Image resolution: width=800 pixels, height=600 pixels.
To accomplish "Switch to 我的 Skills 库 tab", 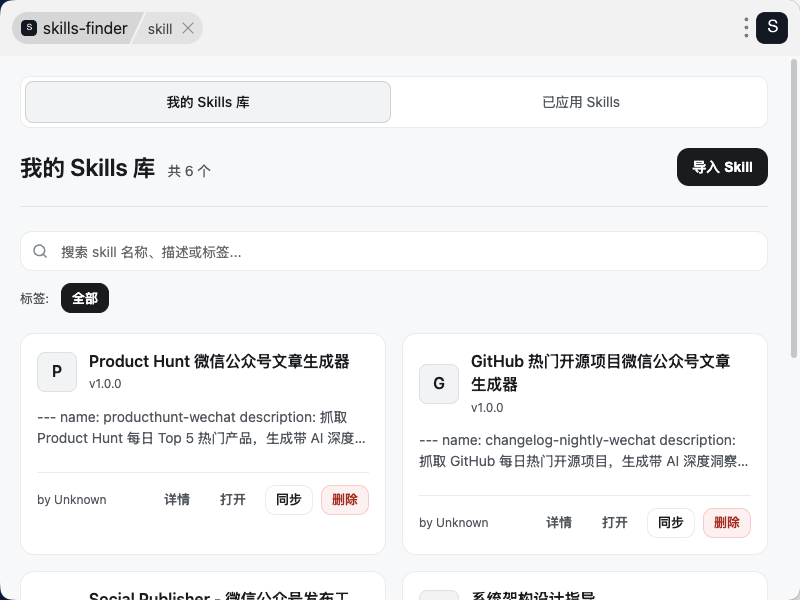I will 208,102.
